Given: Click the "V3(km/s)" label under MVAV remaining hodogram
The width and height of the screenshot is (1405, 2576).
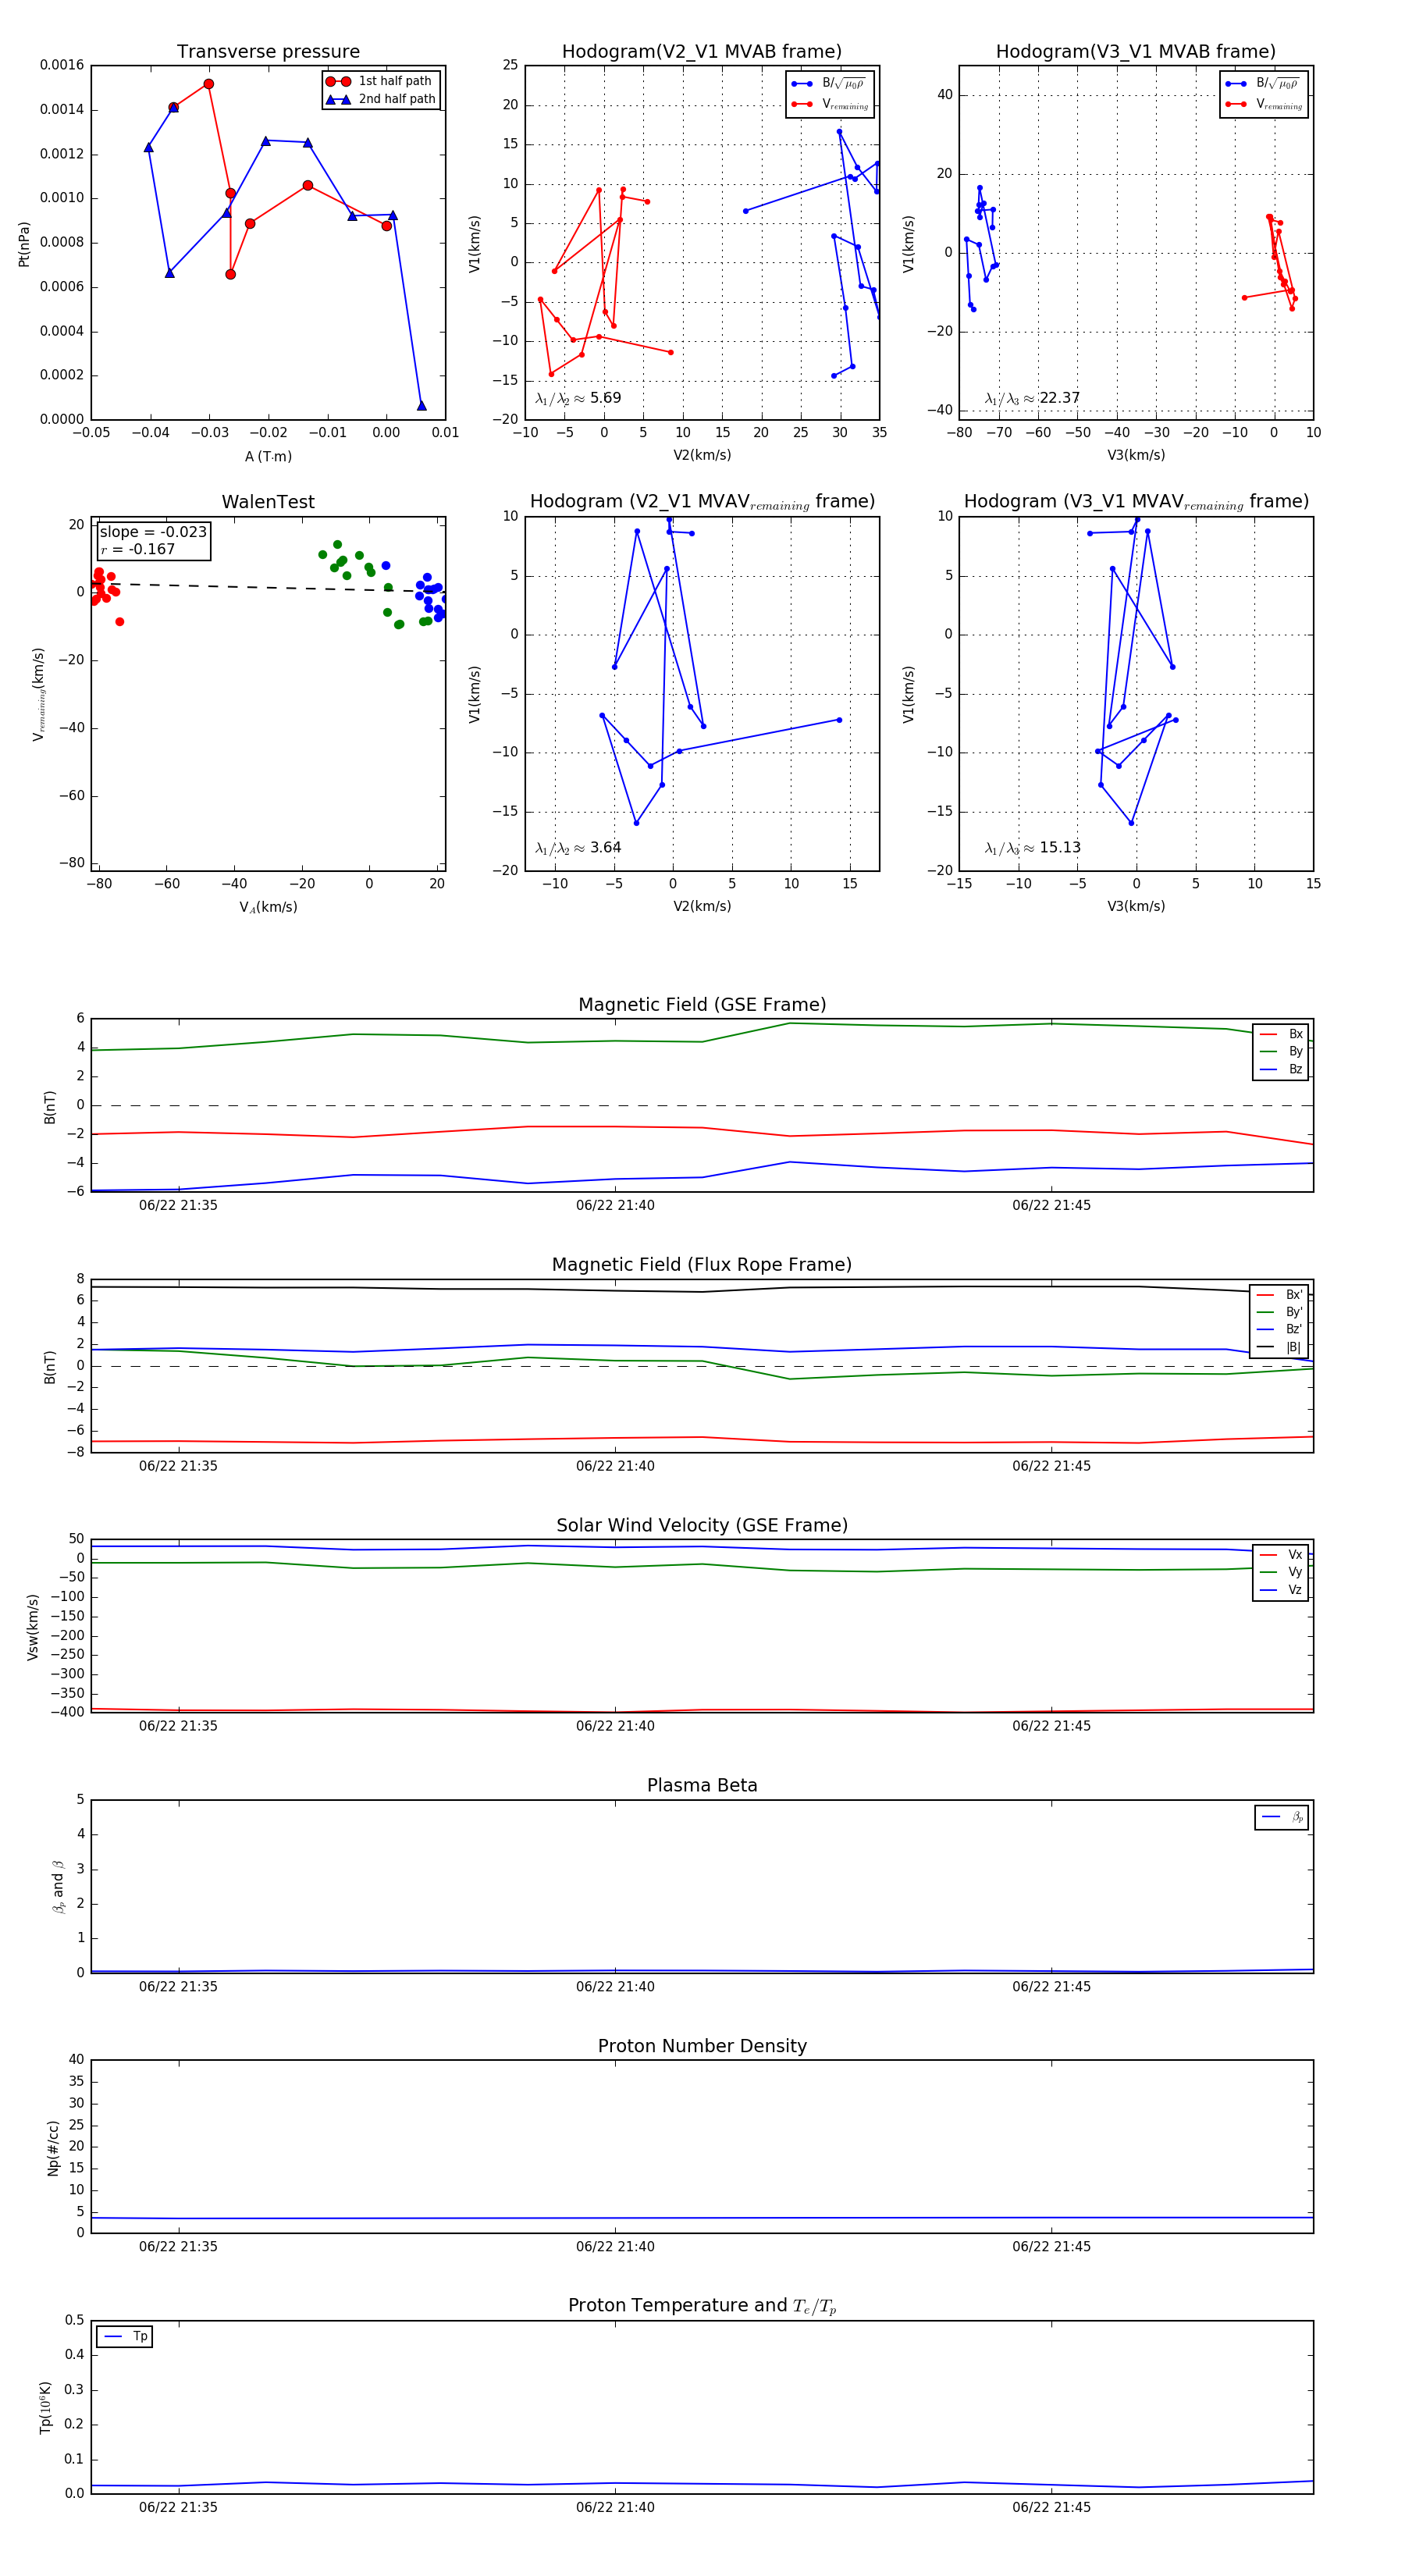Looking at the screenshot, I should point(1136,907).
